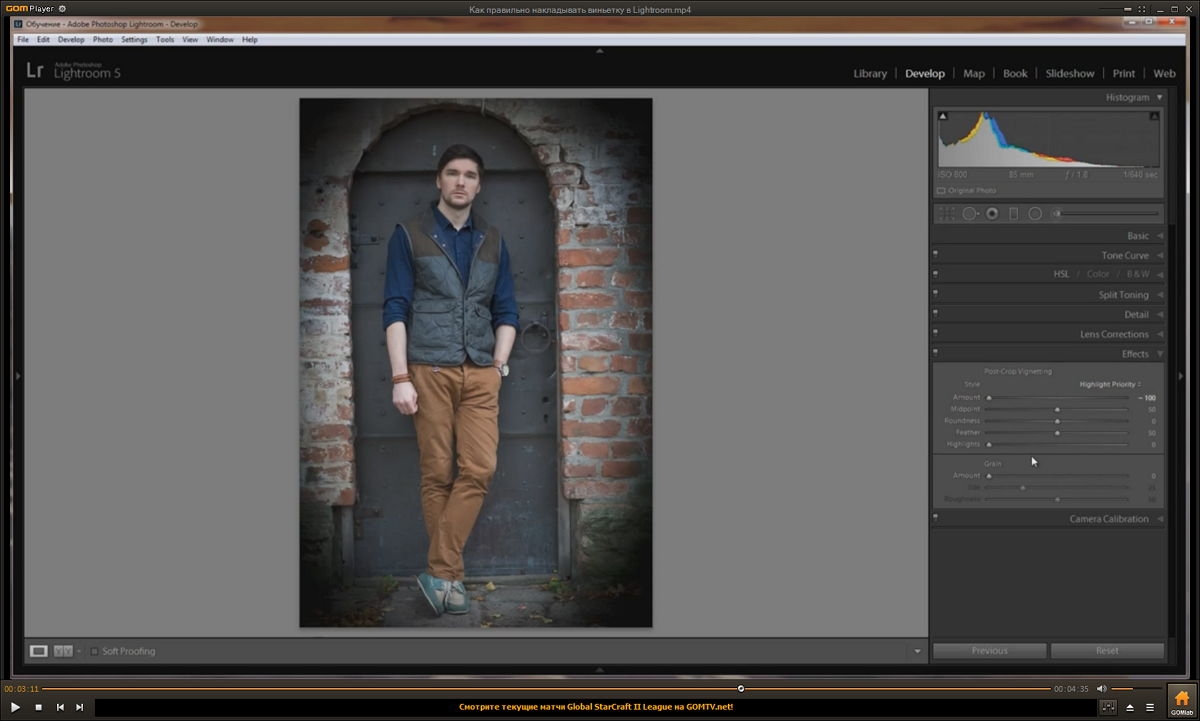Expand the Detail panel

1159,314
